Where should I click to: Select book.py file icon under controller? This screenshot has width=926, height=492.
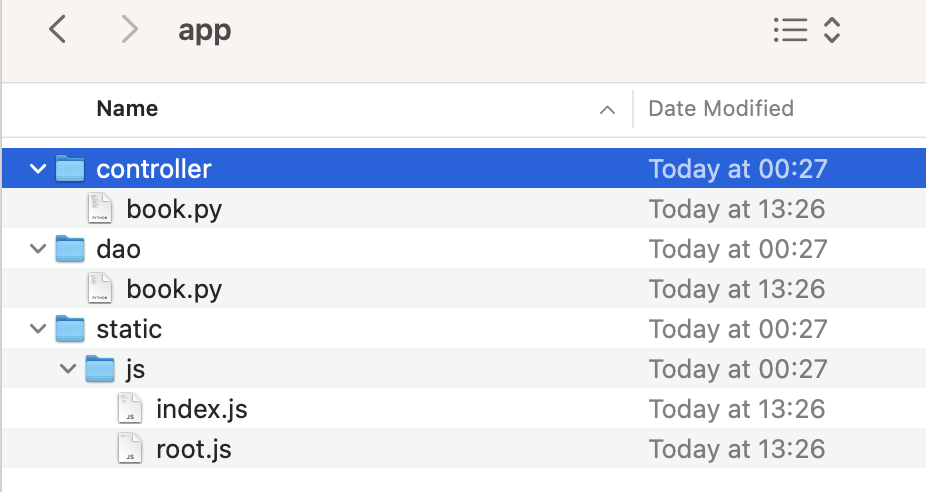pos(100,208)
